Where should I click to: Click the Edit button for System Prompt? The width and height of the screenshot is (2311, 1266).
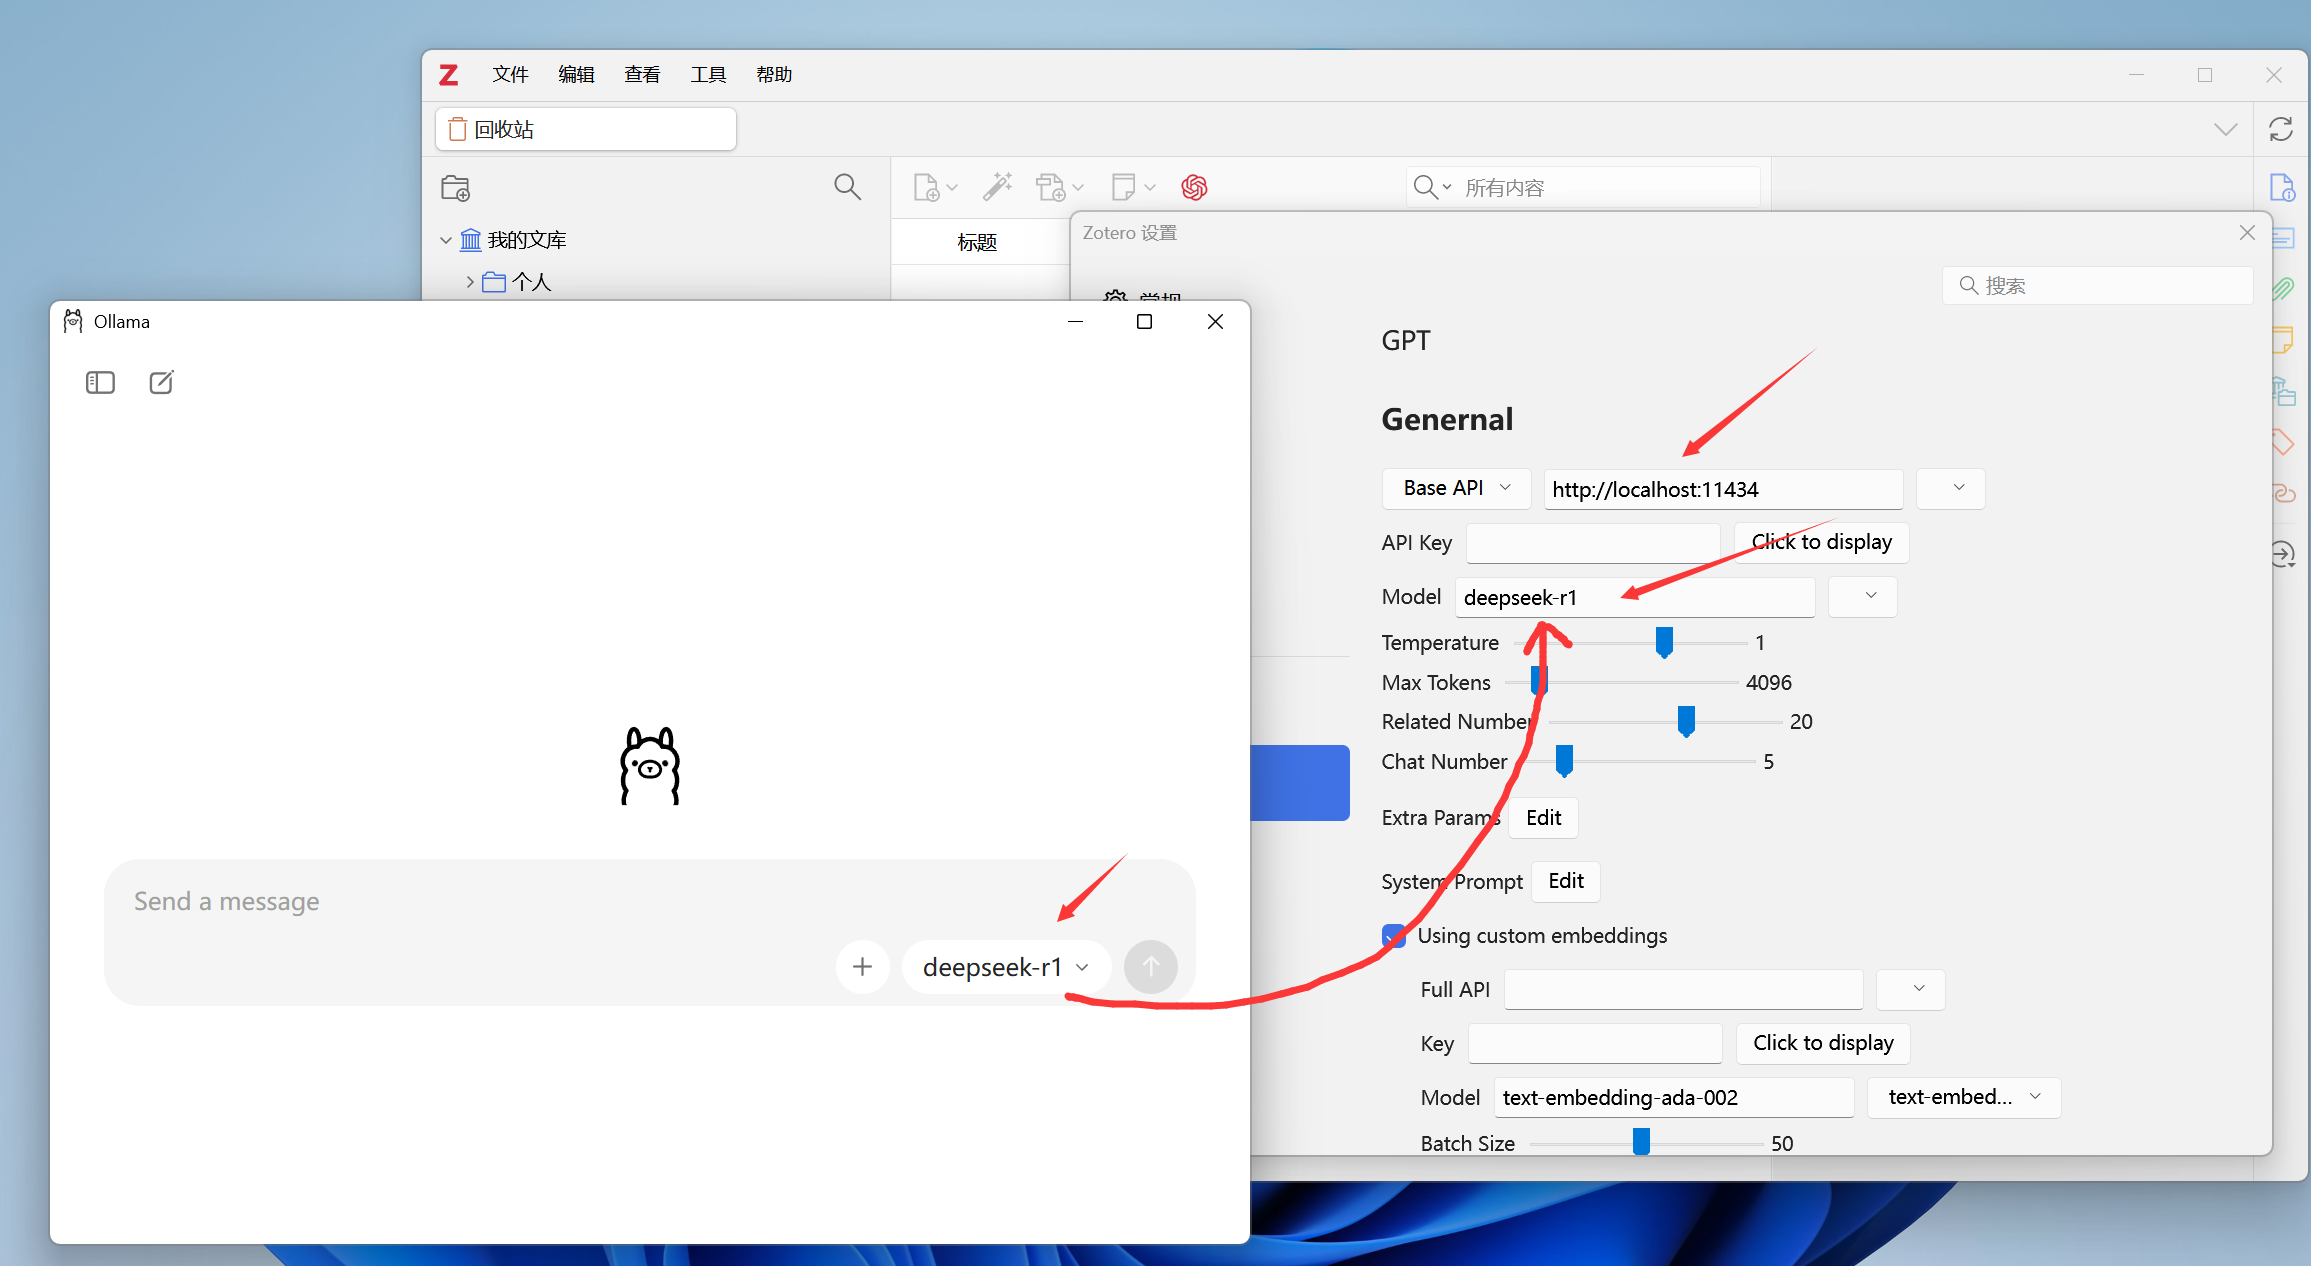pyautogui.click(x=1565, y=881)
